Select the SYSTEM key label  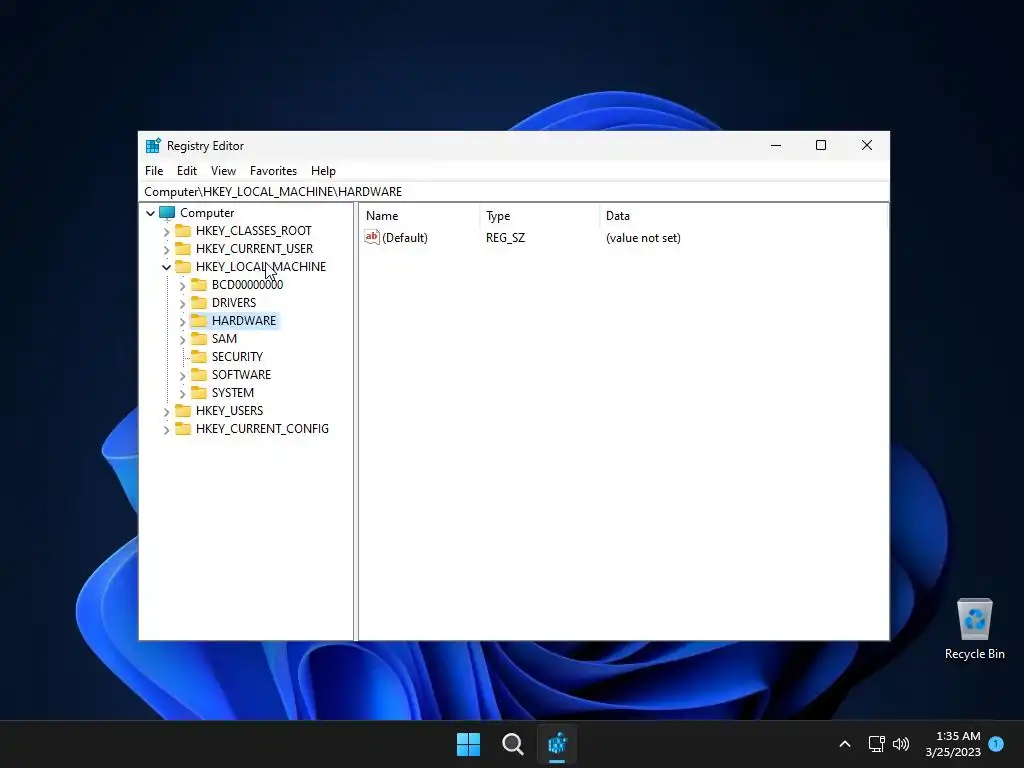[232, 392]
